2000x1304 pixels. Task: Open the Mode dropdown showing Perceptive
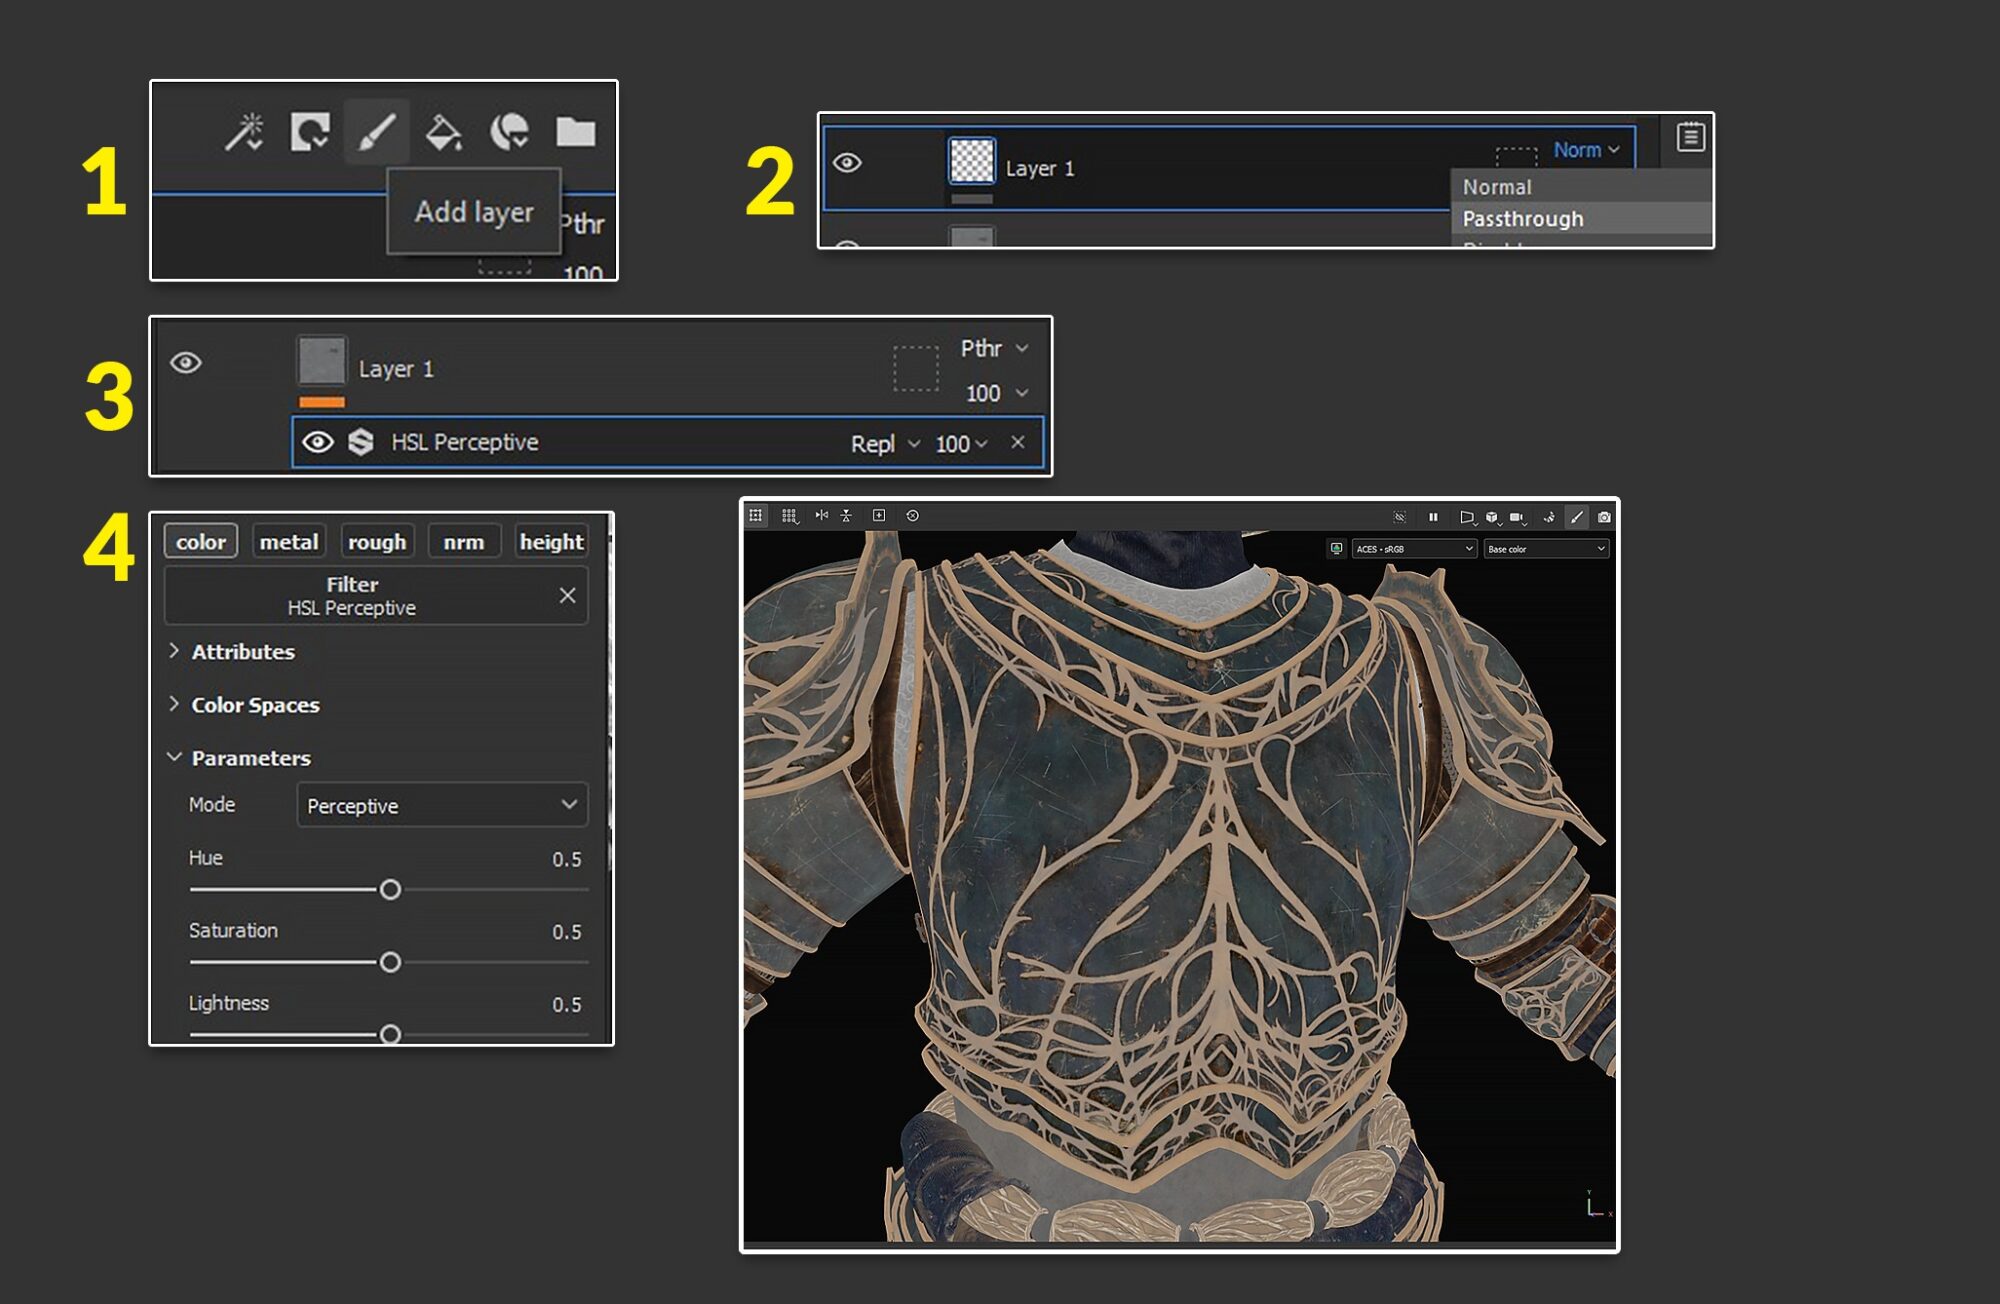(x=440, y=805)
